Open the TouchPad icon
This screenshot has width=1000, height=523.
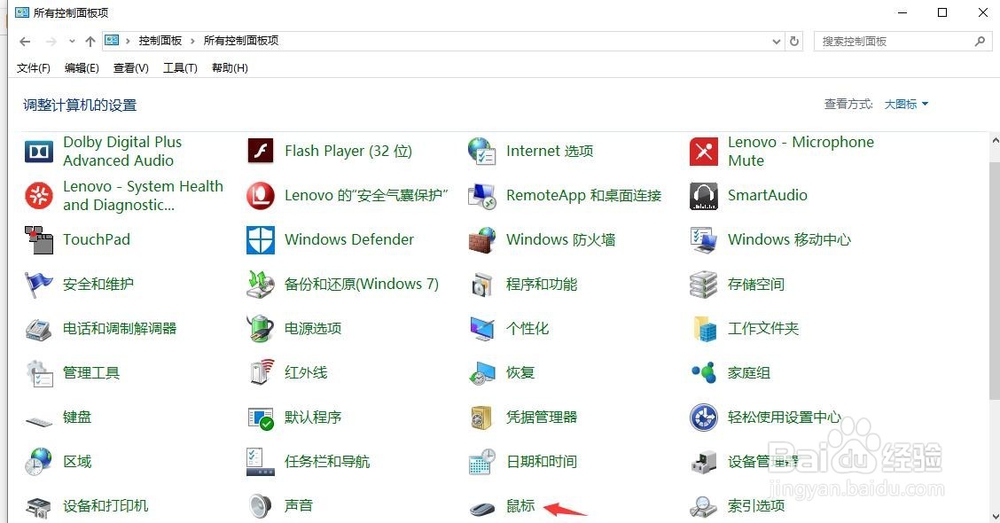(39, 240)
